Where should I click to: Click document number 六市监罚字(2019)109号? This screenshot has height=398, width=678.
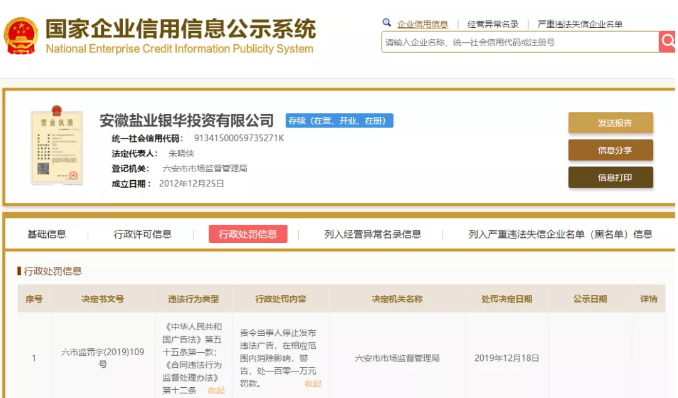(x=102, y=358)
